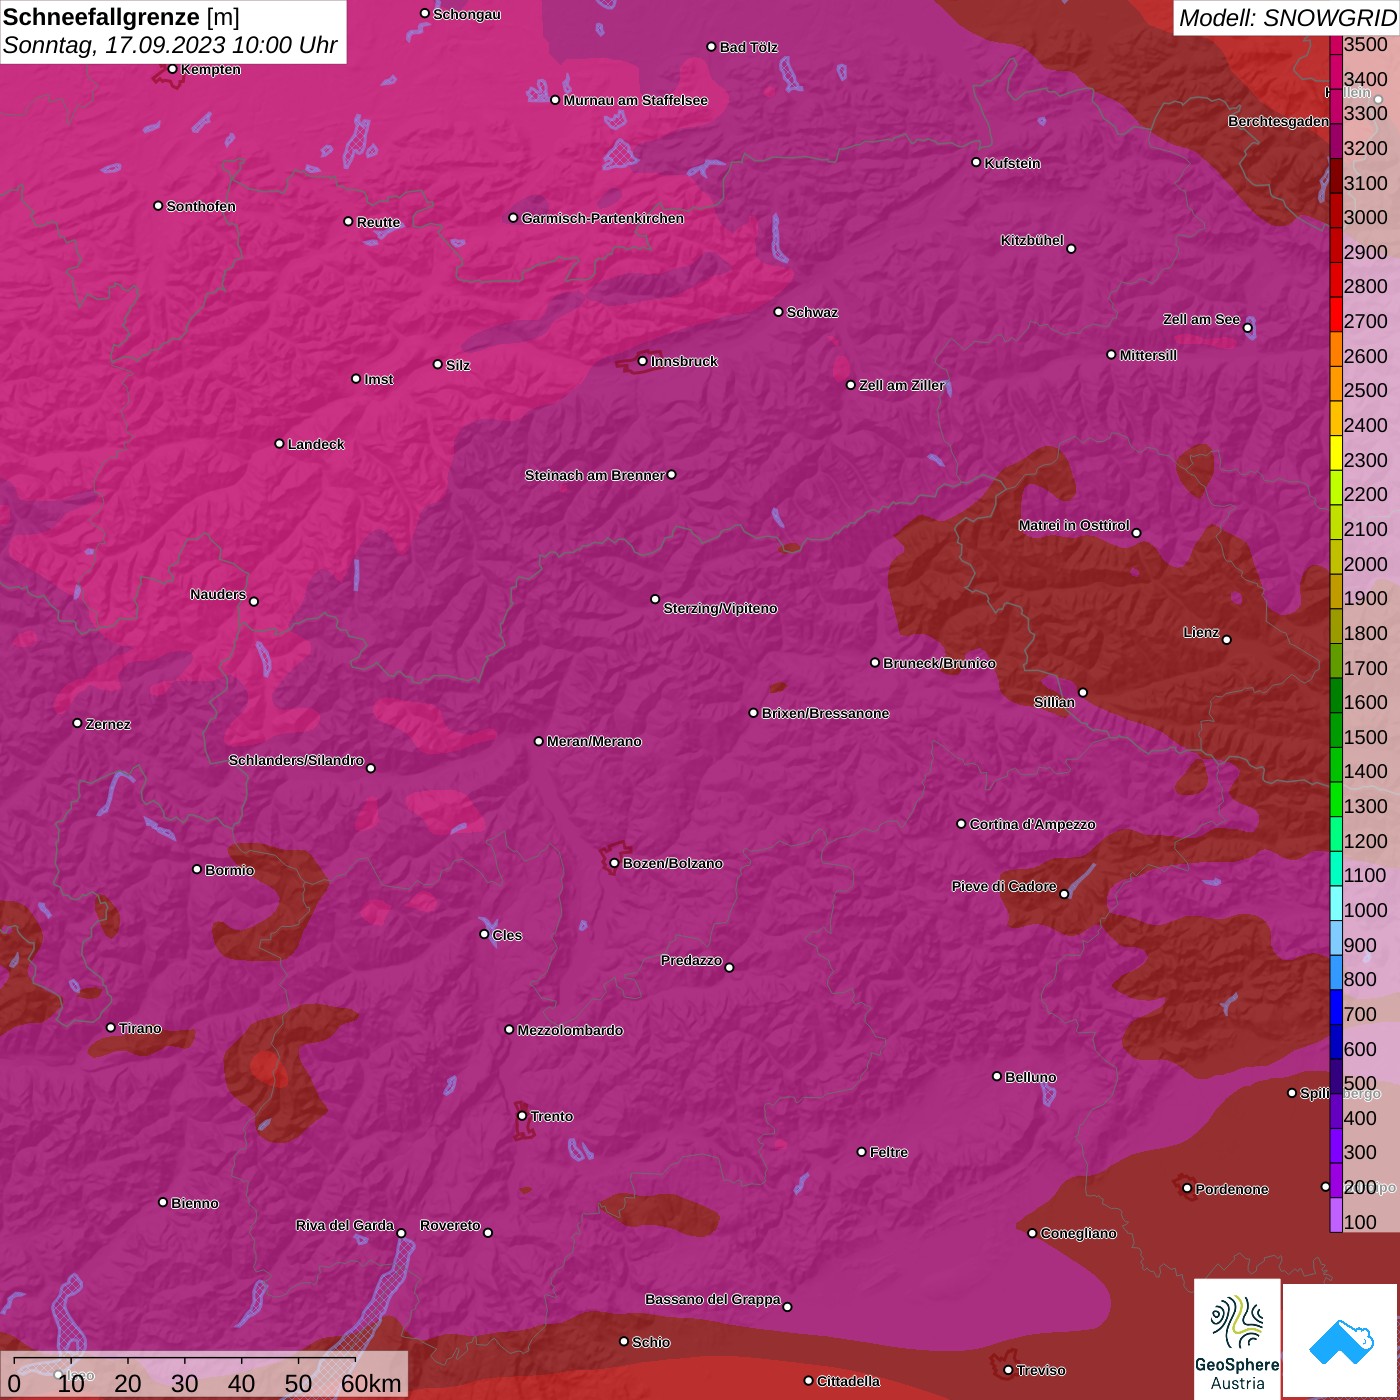The width and height of the screenshot is (1400, 1400).
Task: Select the Bormio location marker
Action: pos(197,869)
